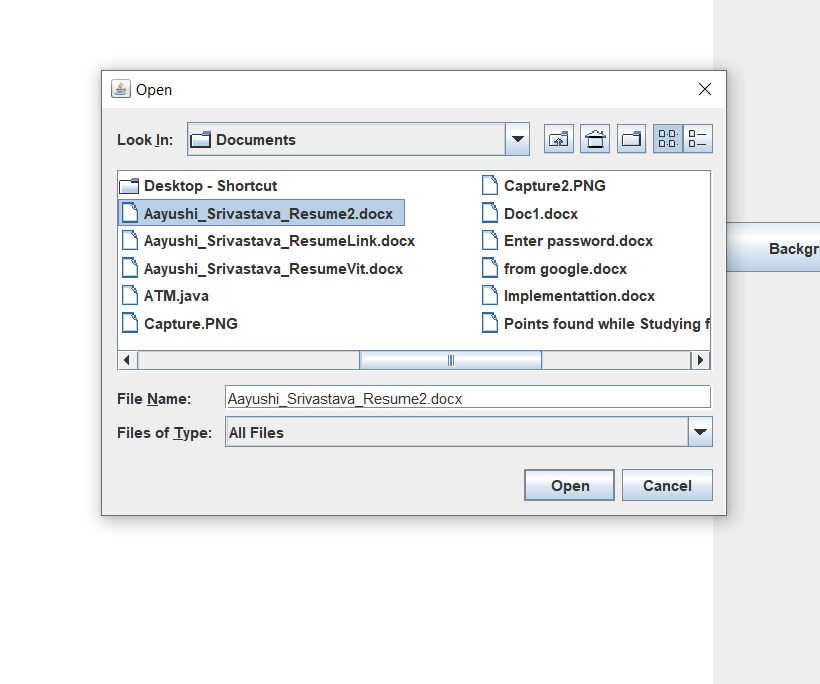Select Aayushi_Srivastava_ResumeLink.docx
Screen dimensions: 820x684
click(x=268, y=241)
